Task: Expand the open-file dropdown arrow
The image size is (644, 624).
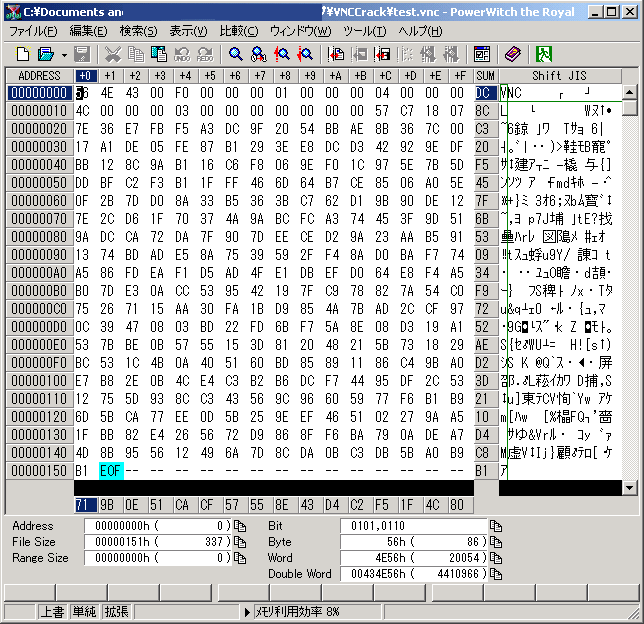Action: (x=64, y=54)
